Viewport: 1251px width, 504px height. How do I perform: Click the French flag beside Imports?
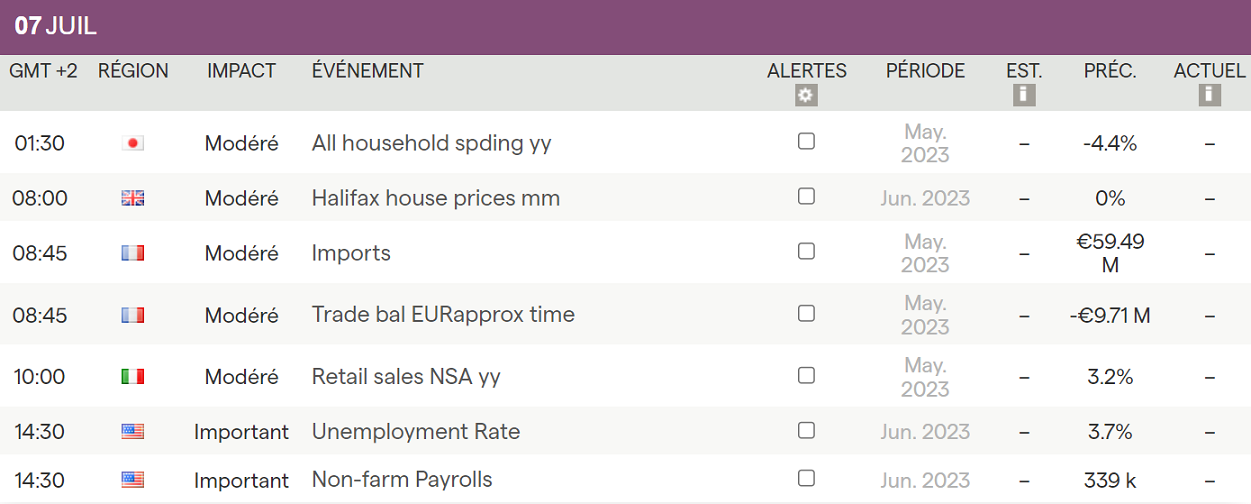[x=132, y=253]
